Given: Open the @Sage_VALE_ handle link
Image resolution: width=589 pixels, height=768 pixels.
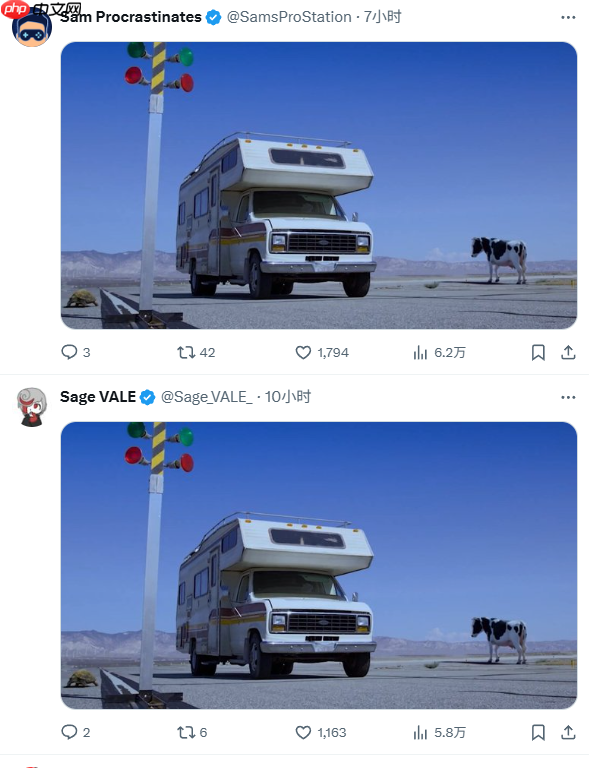Looking at the screenshot, I should [x=207, y=397].
